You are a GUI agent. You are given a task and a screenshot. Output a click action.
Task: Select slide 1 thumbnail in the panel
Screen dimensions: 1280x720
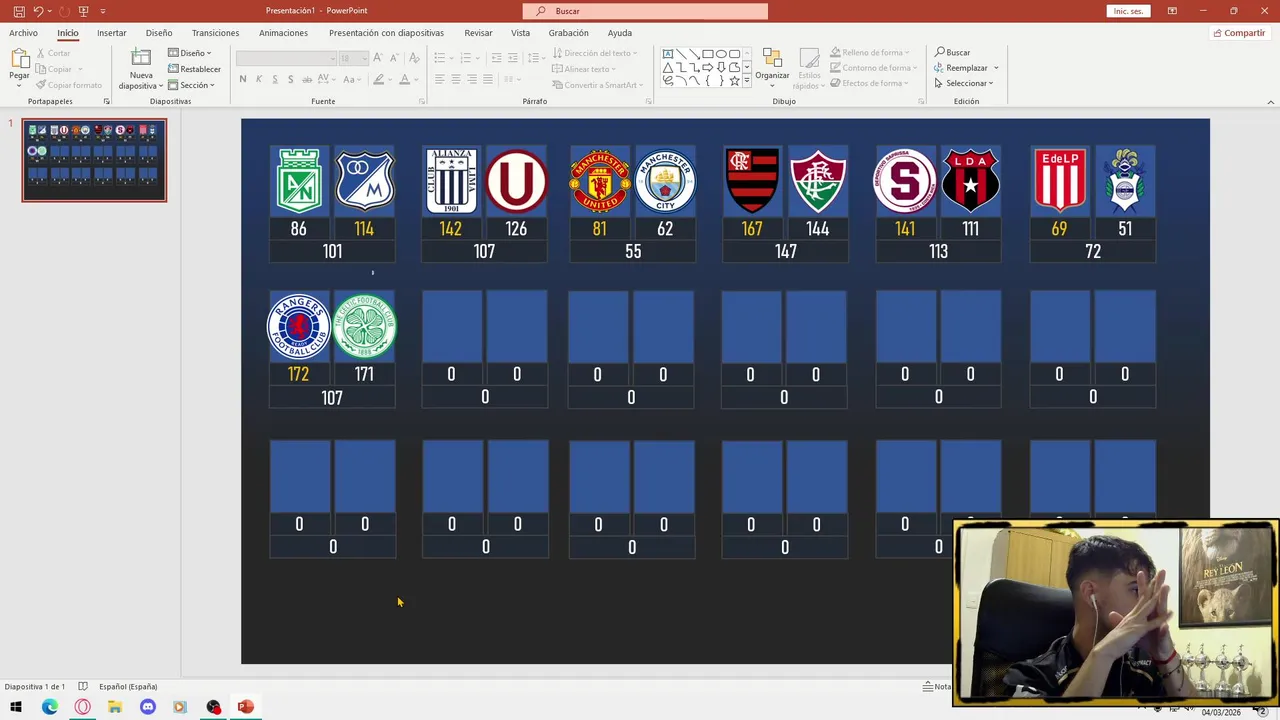pos(94,161)
